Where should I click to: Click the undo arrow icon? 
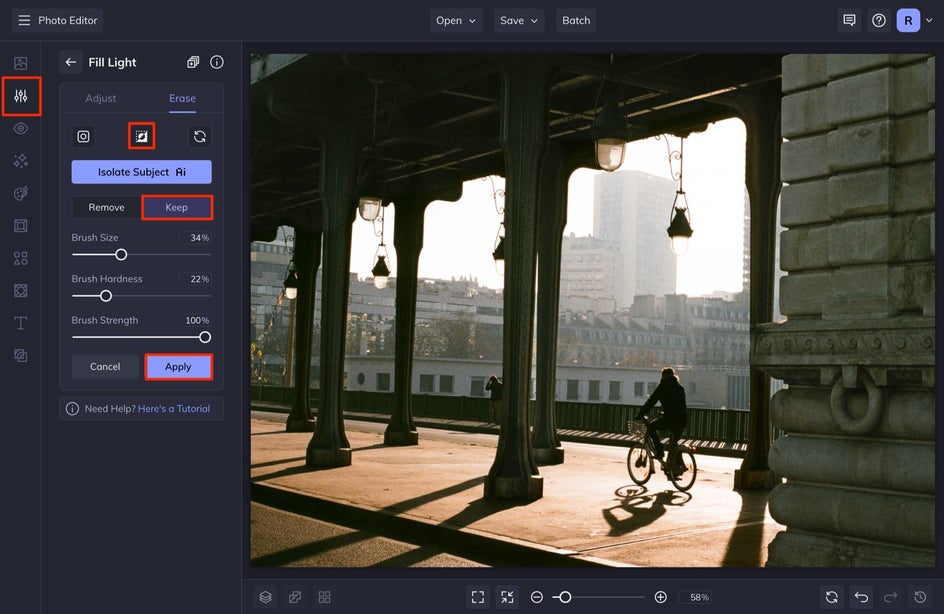click(861, 597)
